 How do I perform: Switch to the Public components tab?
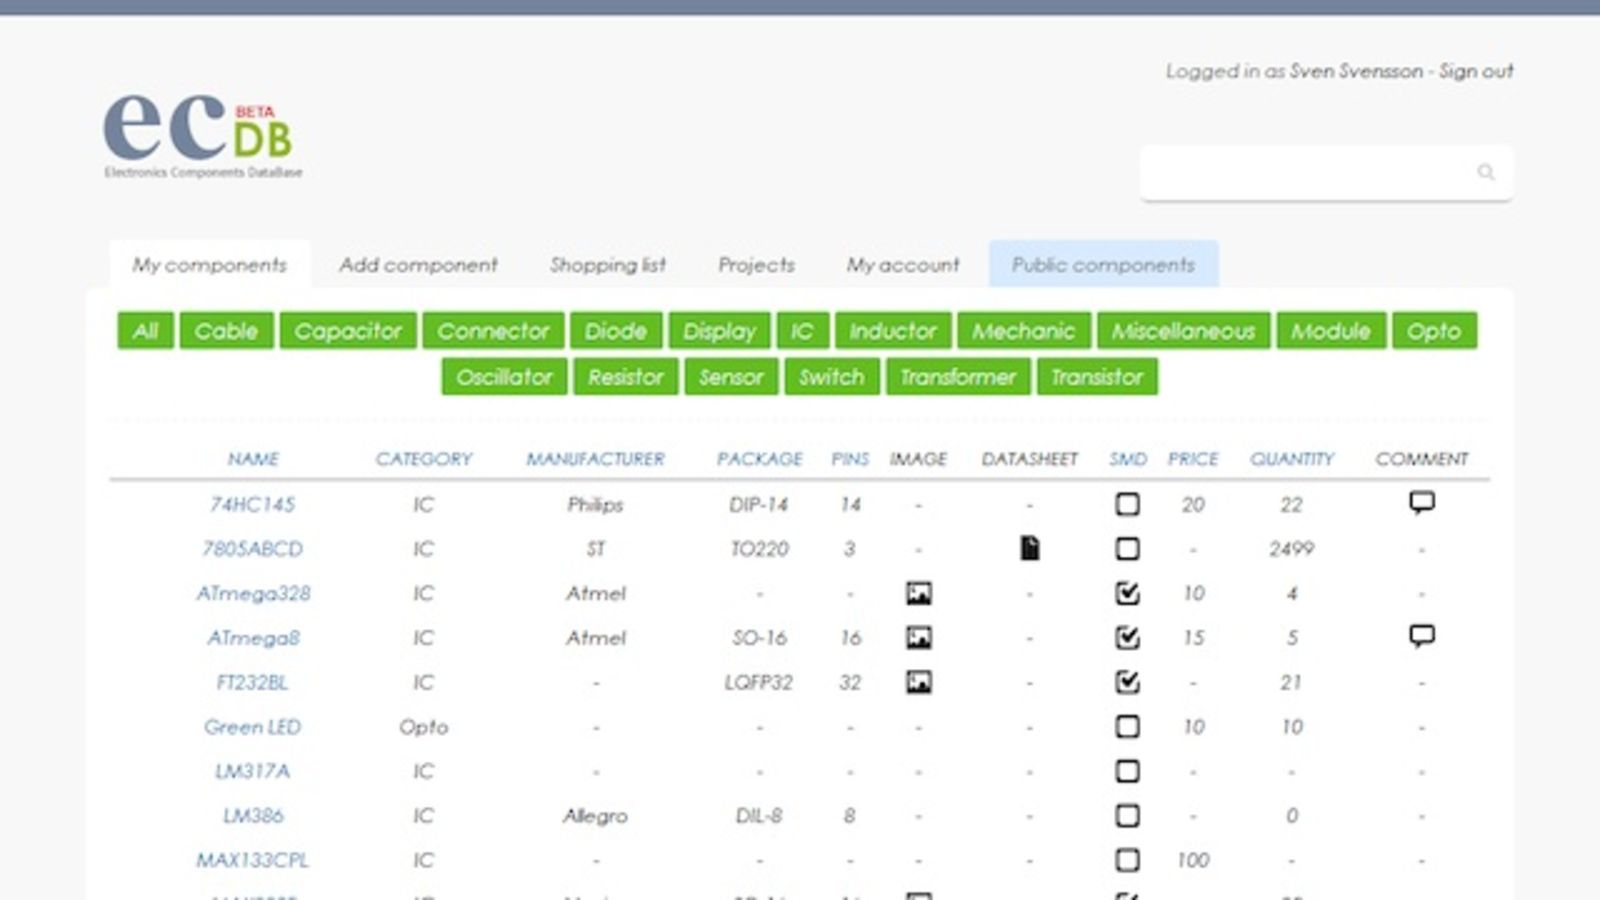(1103, 264)
